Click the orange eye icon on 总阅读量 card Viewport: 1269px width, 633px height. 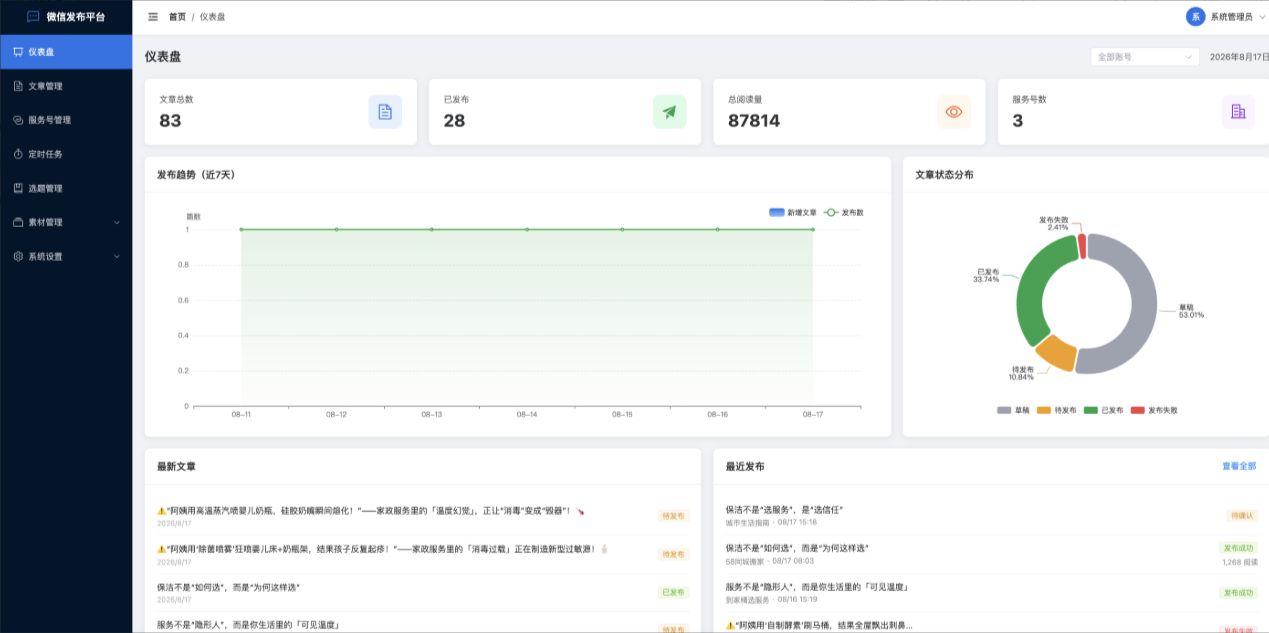click(954, 112)
